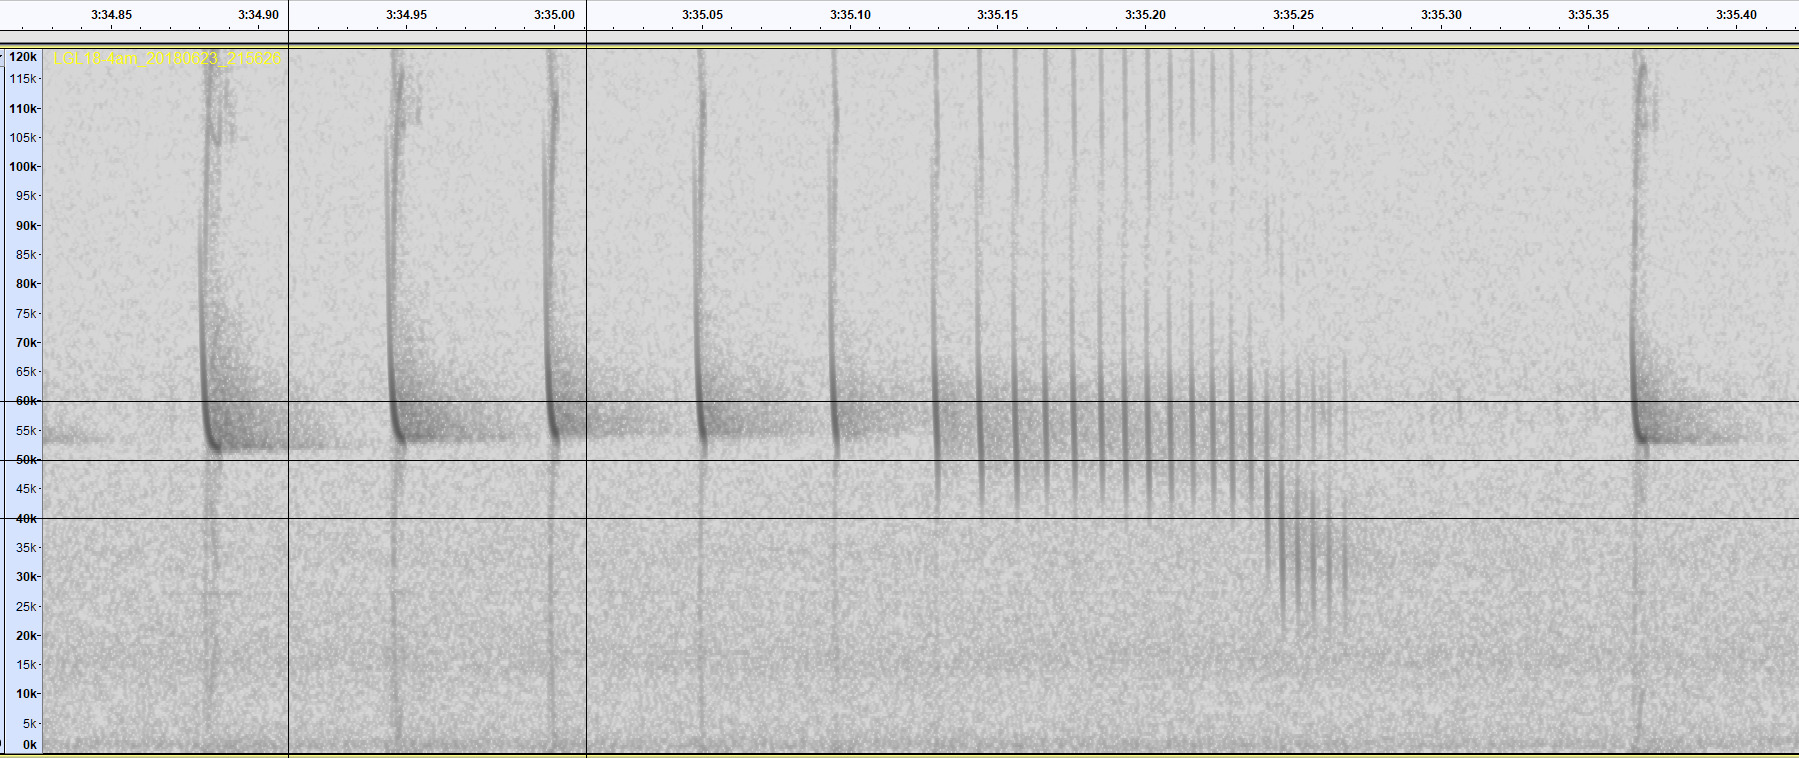
Task: Click the 65k frequency axis label
Action: tap(26, 372)
